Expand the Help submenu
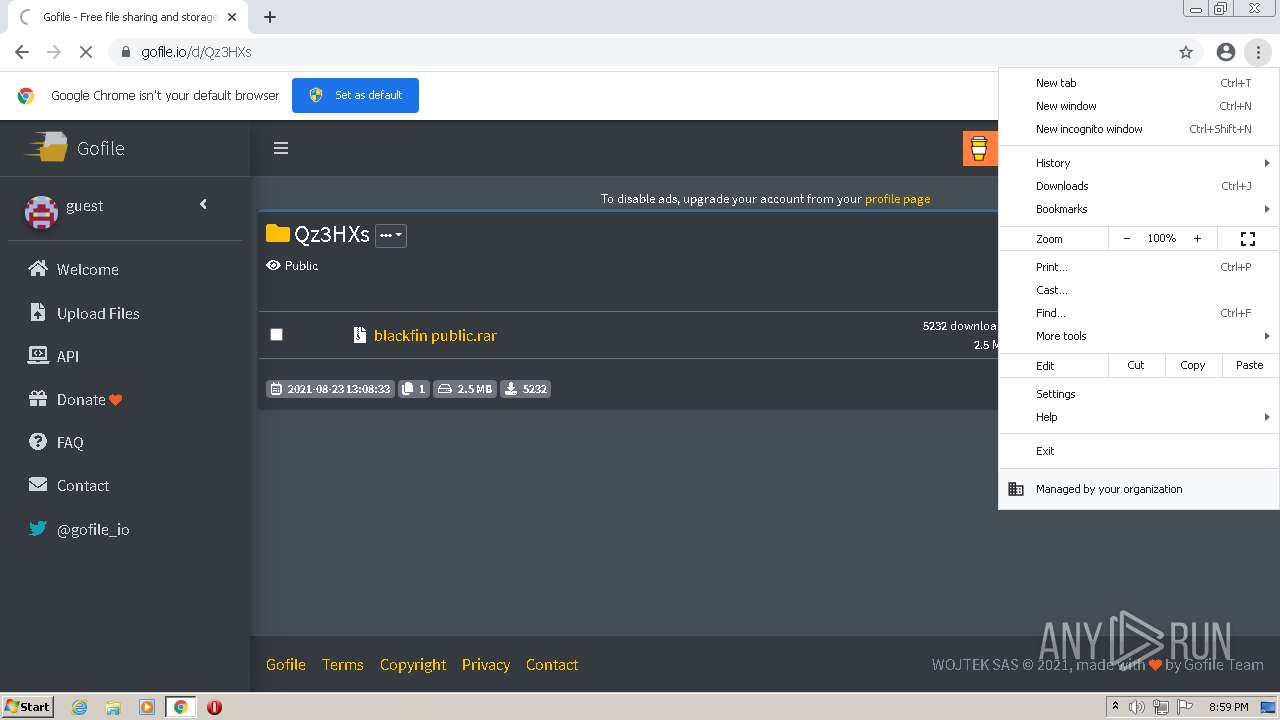 click(x=1139, y=417)
